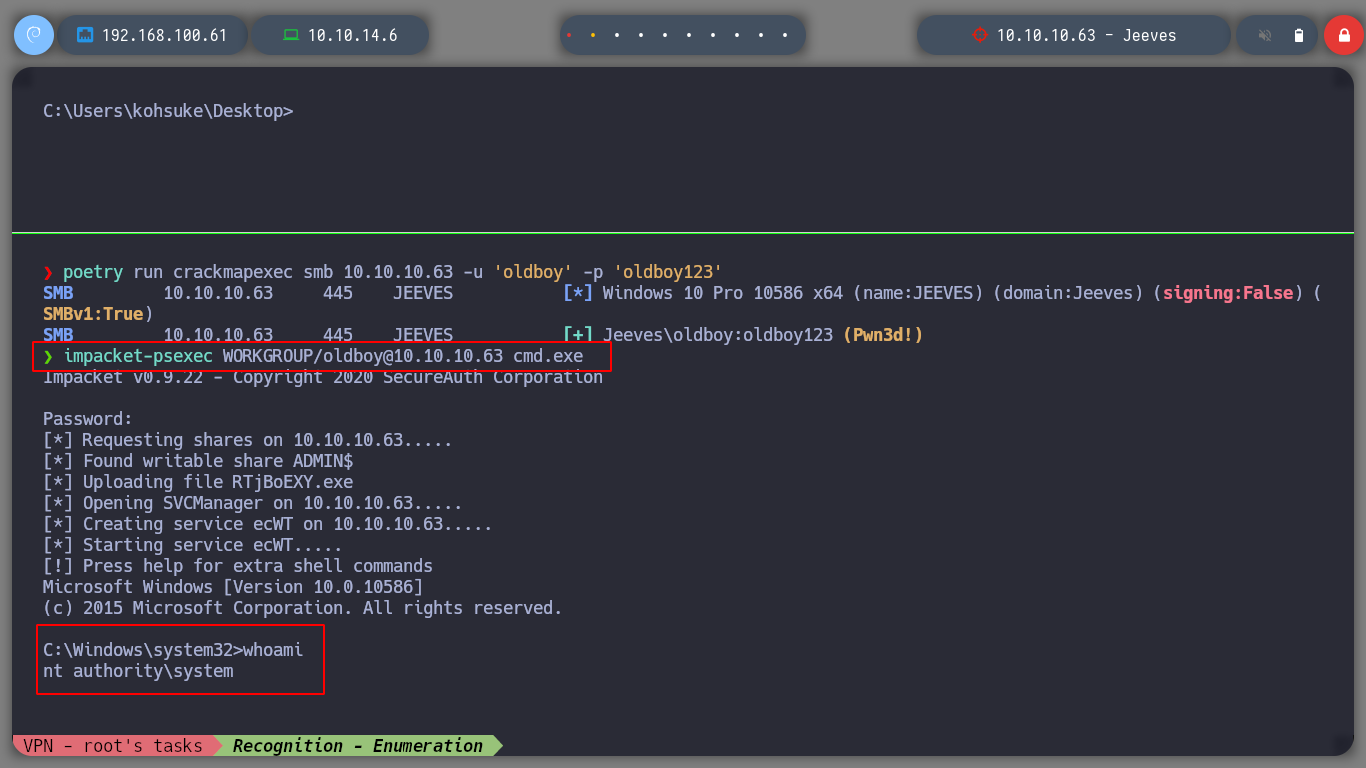Image resolution: width=1366 pixels, height=768 pixels.
Task: Click 'Microsoft Windows [Version 10.0.10586]' line
Action: point(233,587)
